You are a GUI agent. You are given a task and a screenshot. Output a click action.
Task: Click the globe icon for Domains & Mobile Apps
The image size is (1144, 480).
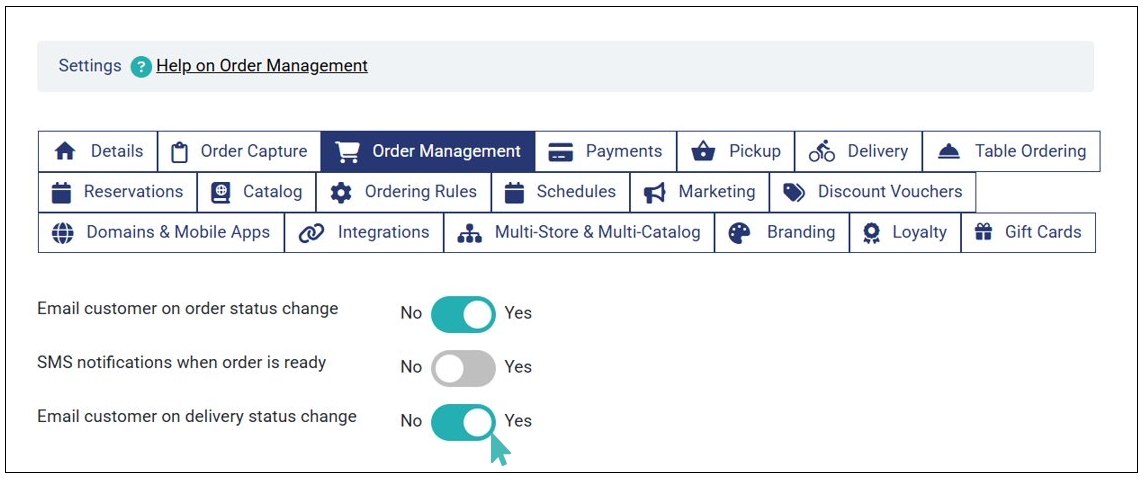63,232
